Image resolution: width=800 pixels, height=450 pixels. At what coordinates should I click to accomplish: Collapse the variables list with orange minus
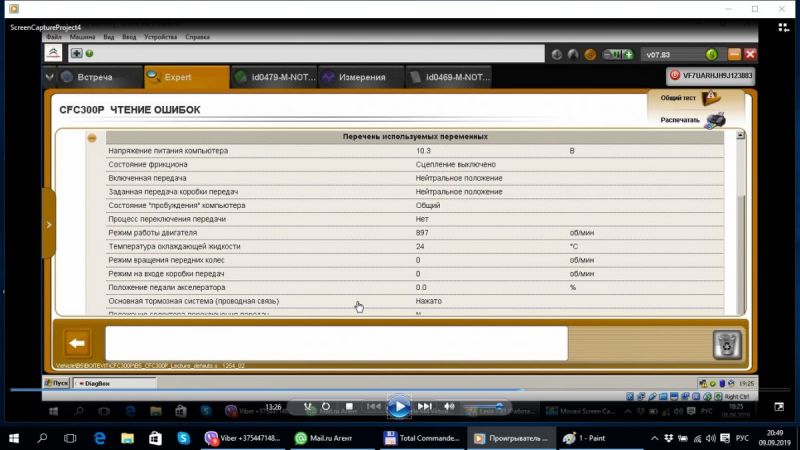pyautogui.click(x=92, y=137)
